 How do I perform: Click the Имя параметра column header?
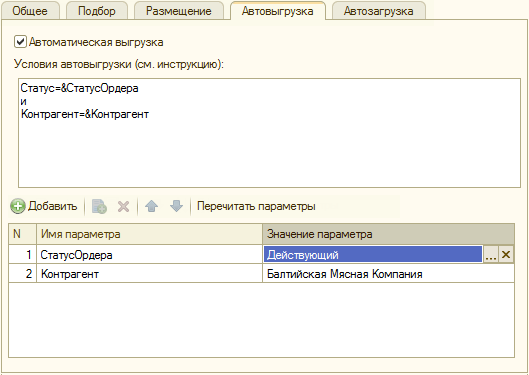point(149,234)
